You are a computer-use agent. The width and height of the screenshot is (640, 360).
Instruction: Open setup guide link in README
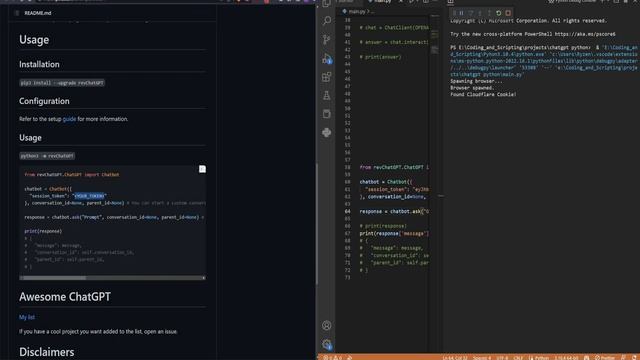coord(69,119)
